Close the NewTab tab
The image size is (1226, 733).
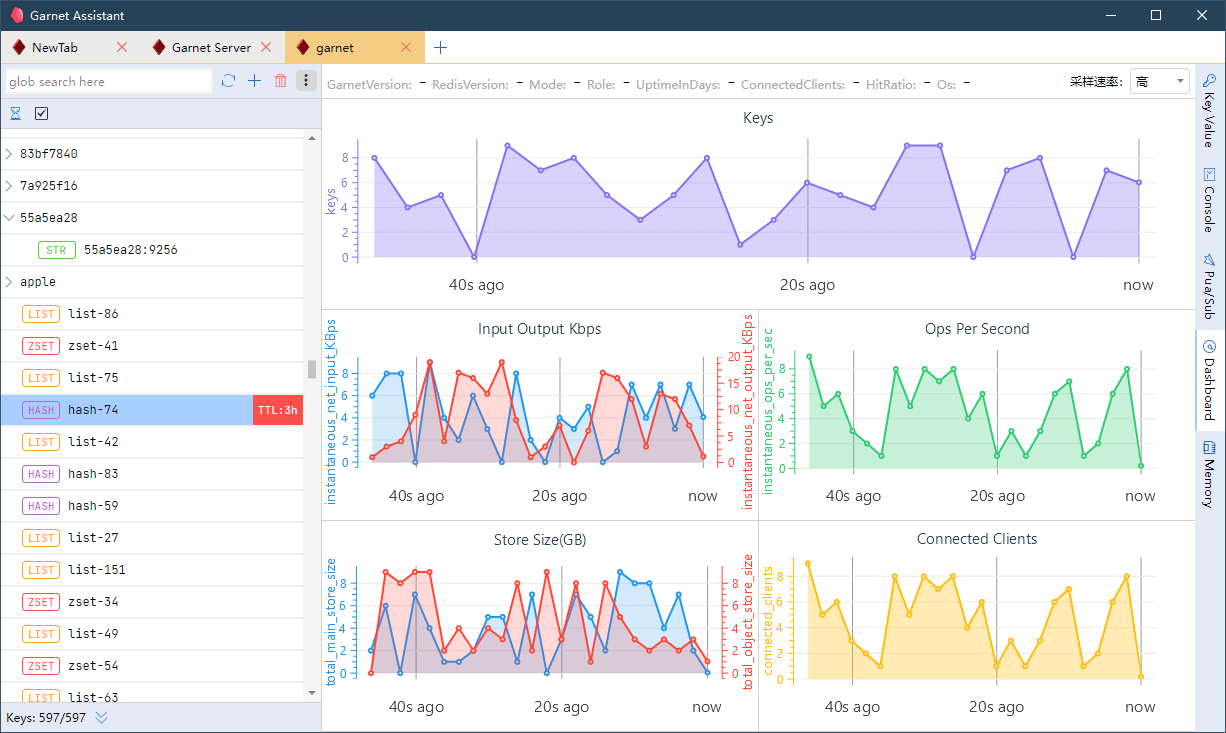[122, 47]
